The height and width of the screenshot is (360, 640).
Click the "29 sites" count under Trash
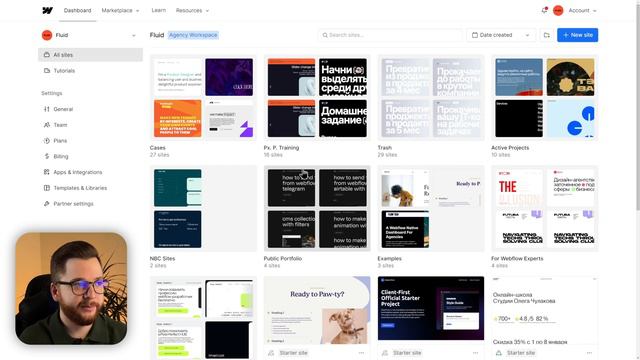coord(387,155)
